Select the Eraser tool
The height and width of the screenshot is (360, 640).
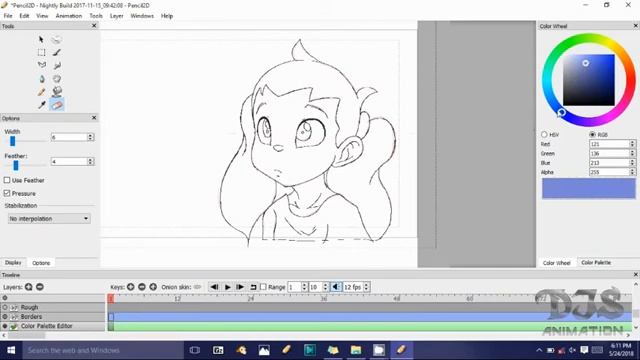pyautogui.click(x=57, y=105)
